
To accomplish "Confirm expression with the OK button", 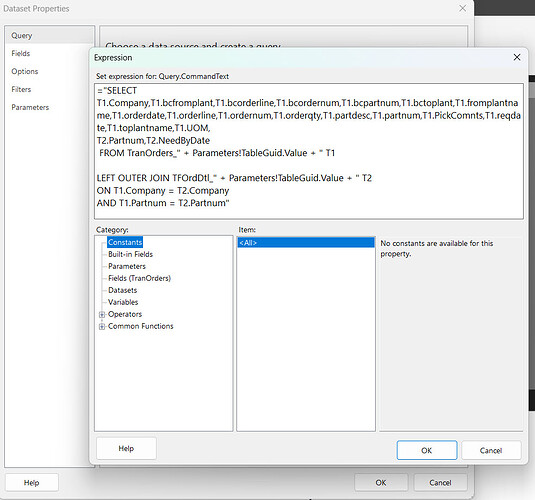I will pos(426,450).
